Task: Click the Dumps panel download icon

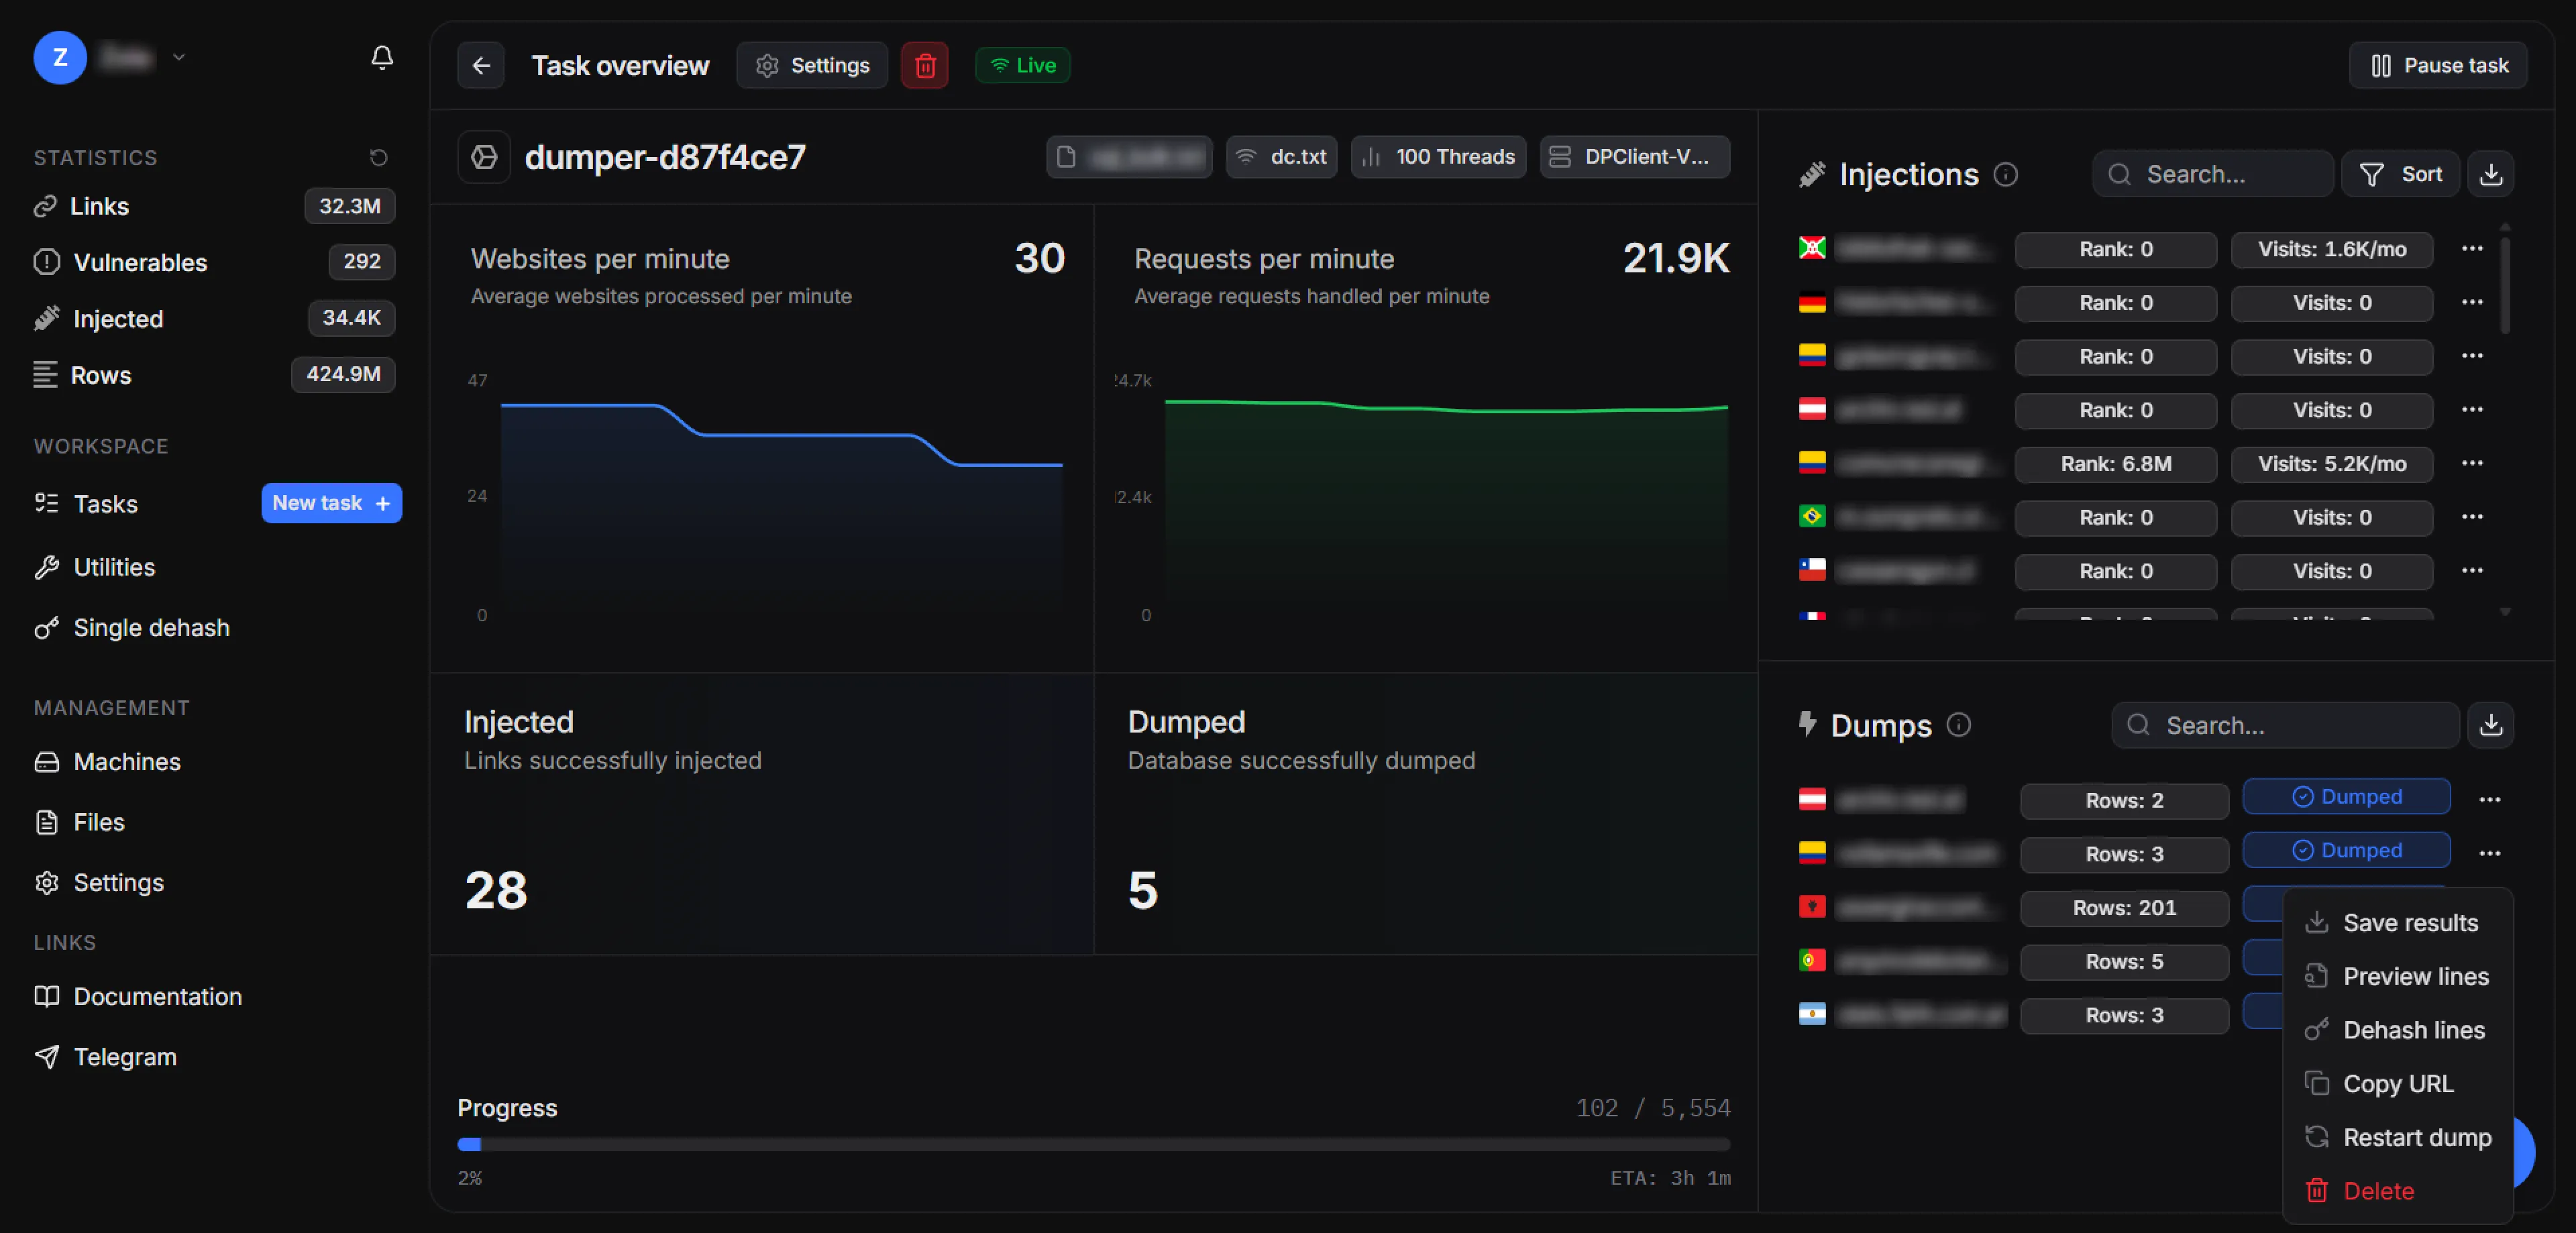Action: coord(2490,725)
